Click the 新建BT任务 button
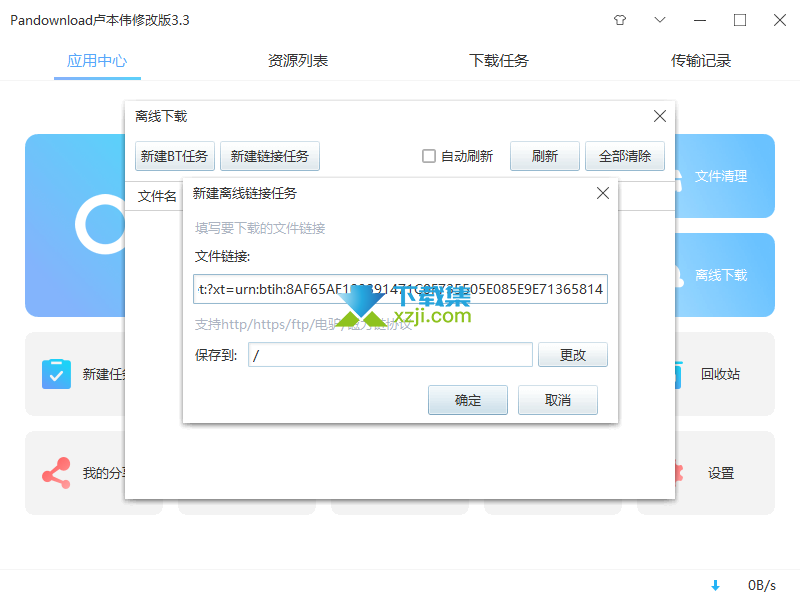Viewport: 800px width, 600px height. pos(174,156)
